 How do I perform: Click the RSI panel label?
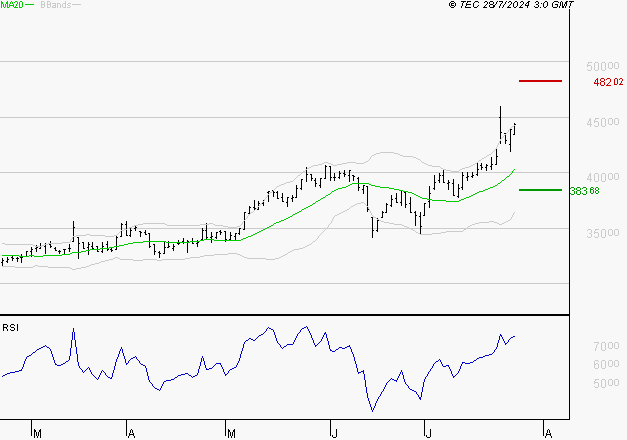(10, 328)
